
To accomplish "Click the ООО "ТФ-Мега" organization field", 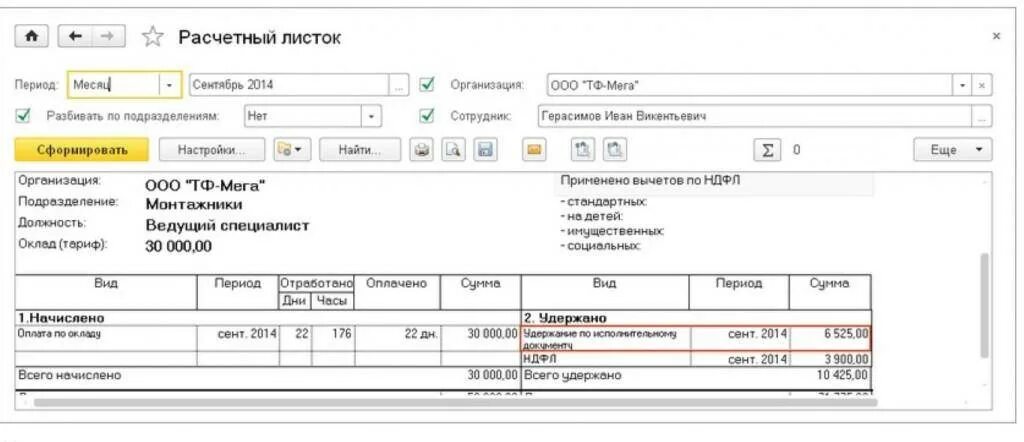I will click(x=750, y=85).
